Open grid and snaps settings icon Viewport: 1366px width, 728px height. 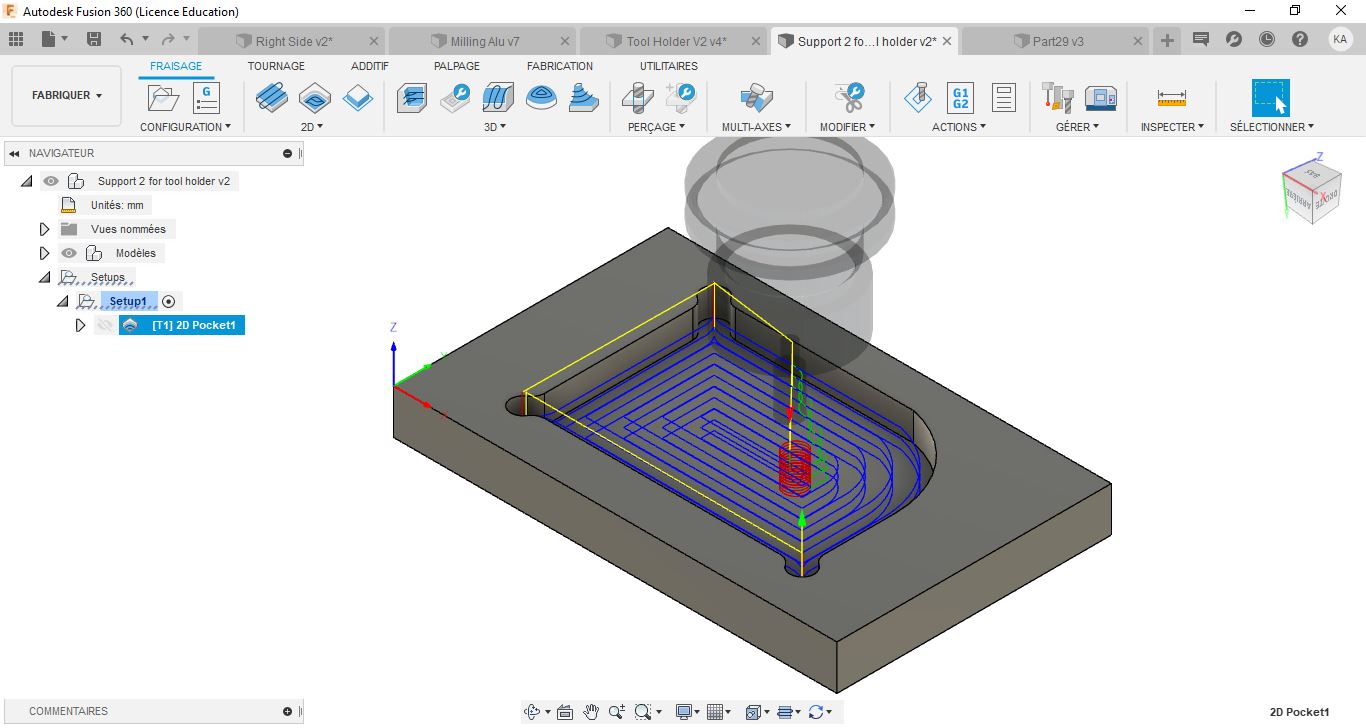pyautogui.click(x=716, y=712)
